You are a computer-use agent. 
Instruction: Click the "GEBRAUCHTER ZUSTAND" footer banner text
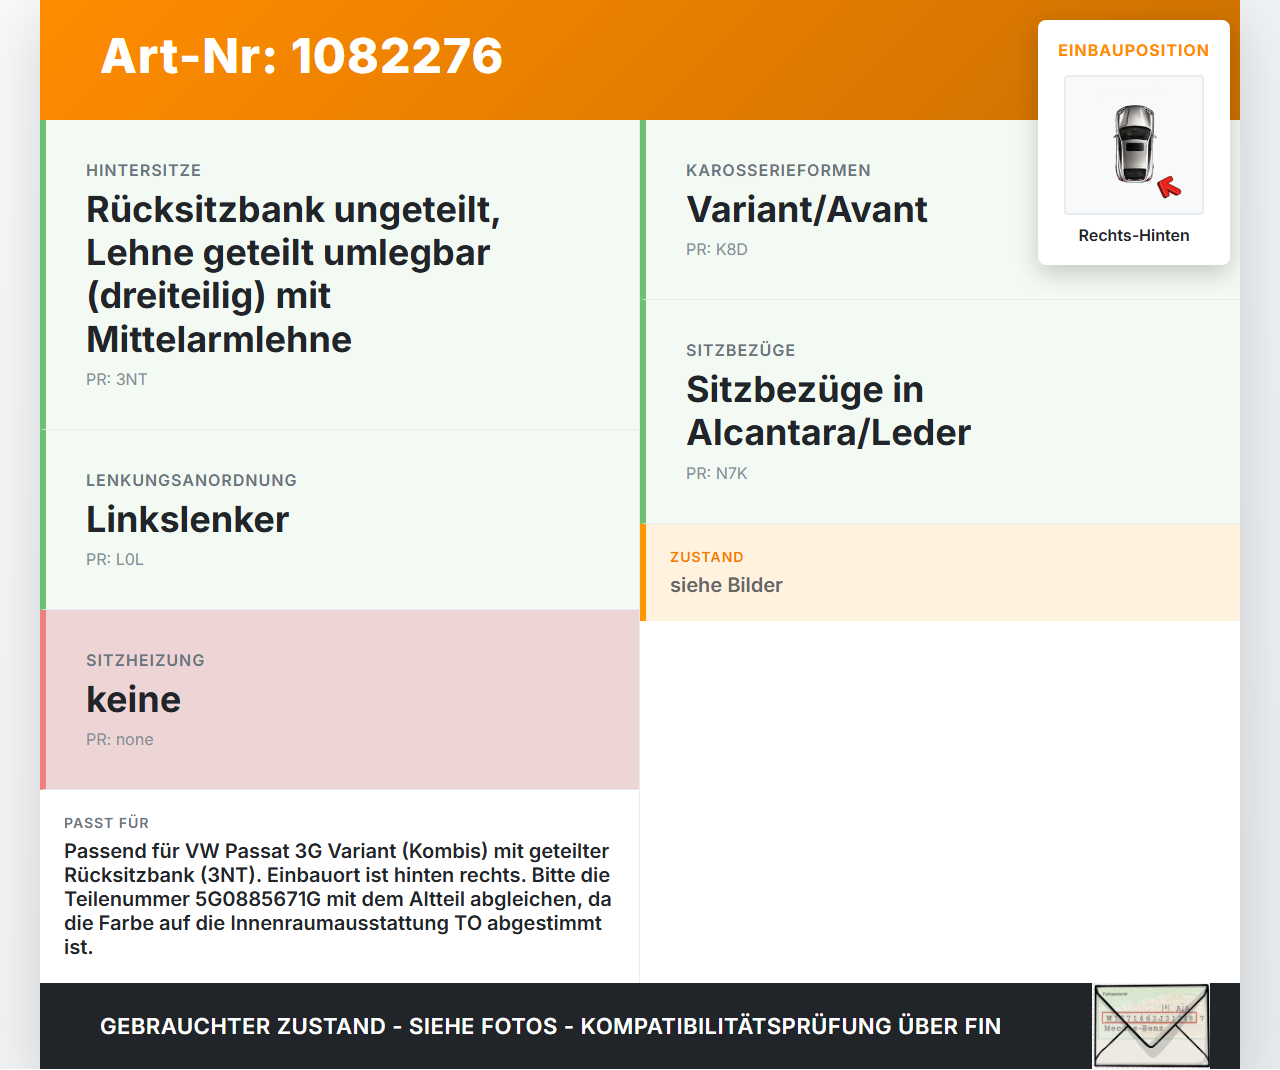coord(550,1026)
